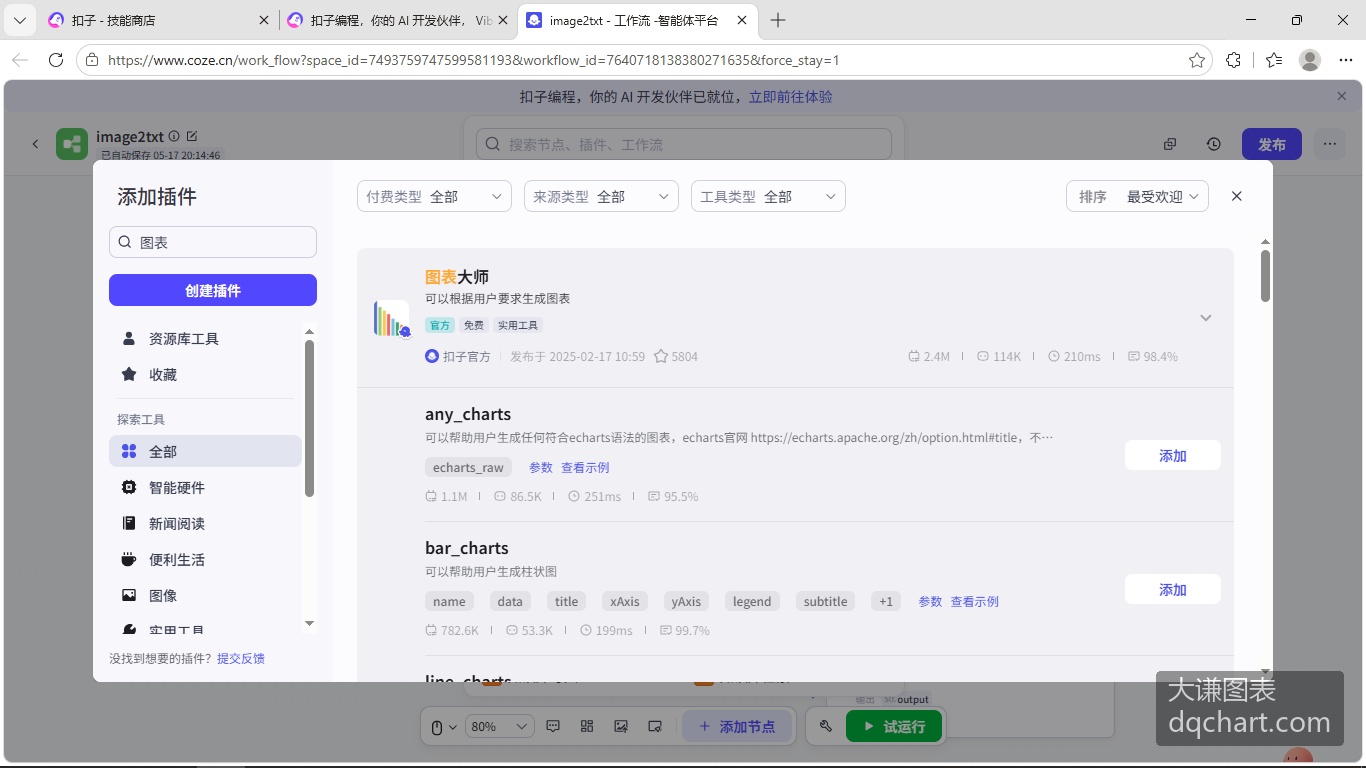Click the 图表大师 plugin chart icon
Viewport: 1366px width, 768px height.
391,318
